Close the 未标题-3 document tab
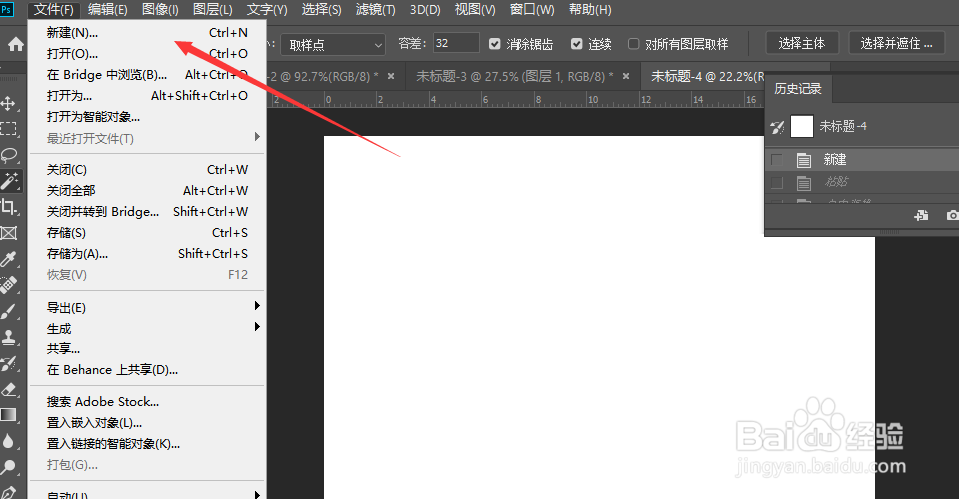Image resolution: width=959 pixels, height=499 pixels. pyautogui.click(x=626, y=76)
